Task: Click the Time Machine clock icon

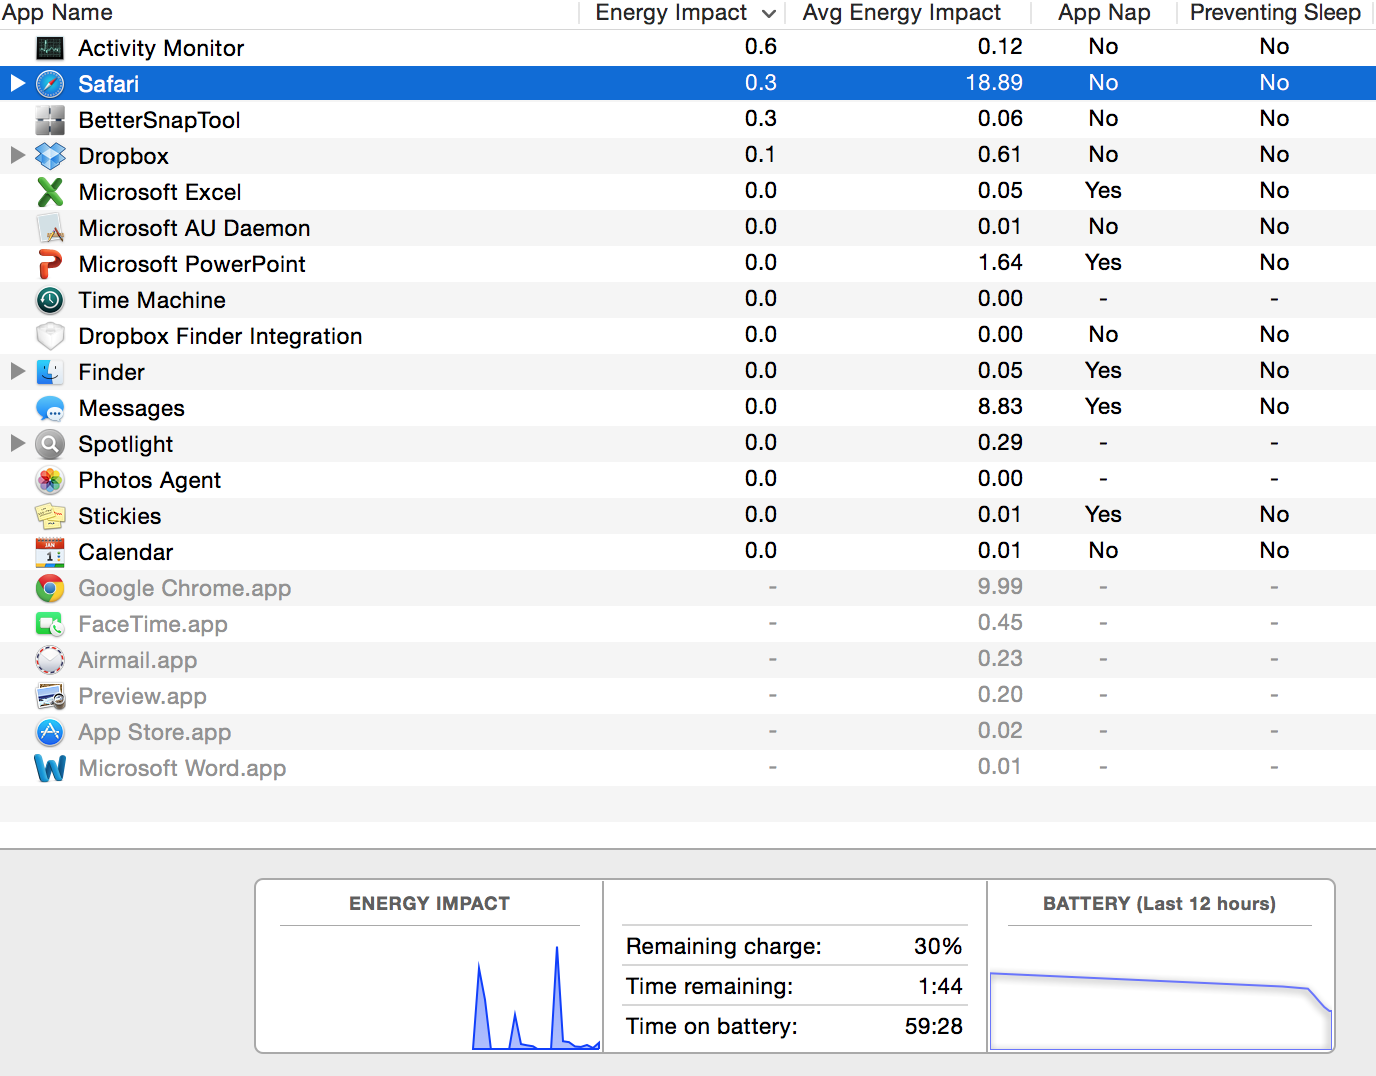Action: (x=50, y=300)
